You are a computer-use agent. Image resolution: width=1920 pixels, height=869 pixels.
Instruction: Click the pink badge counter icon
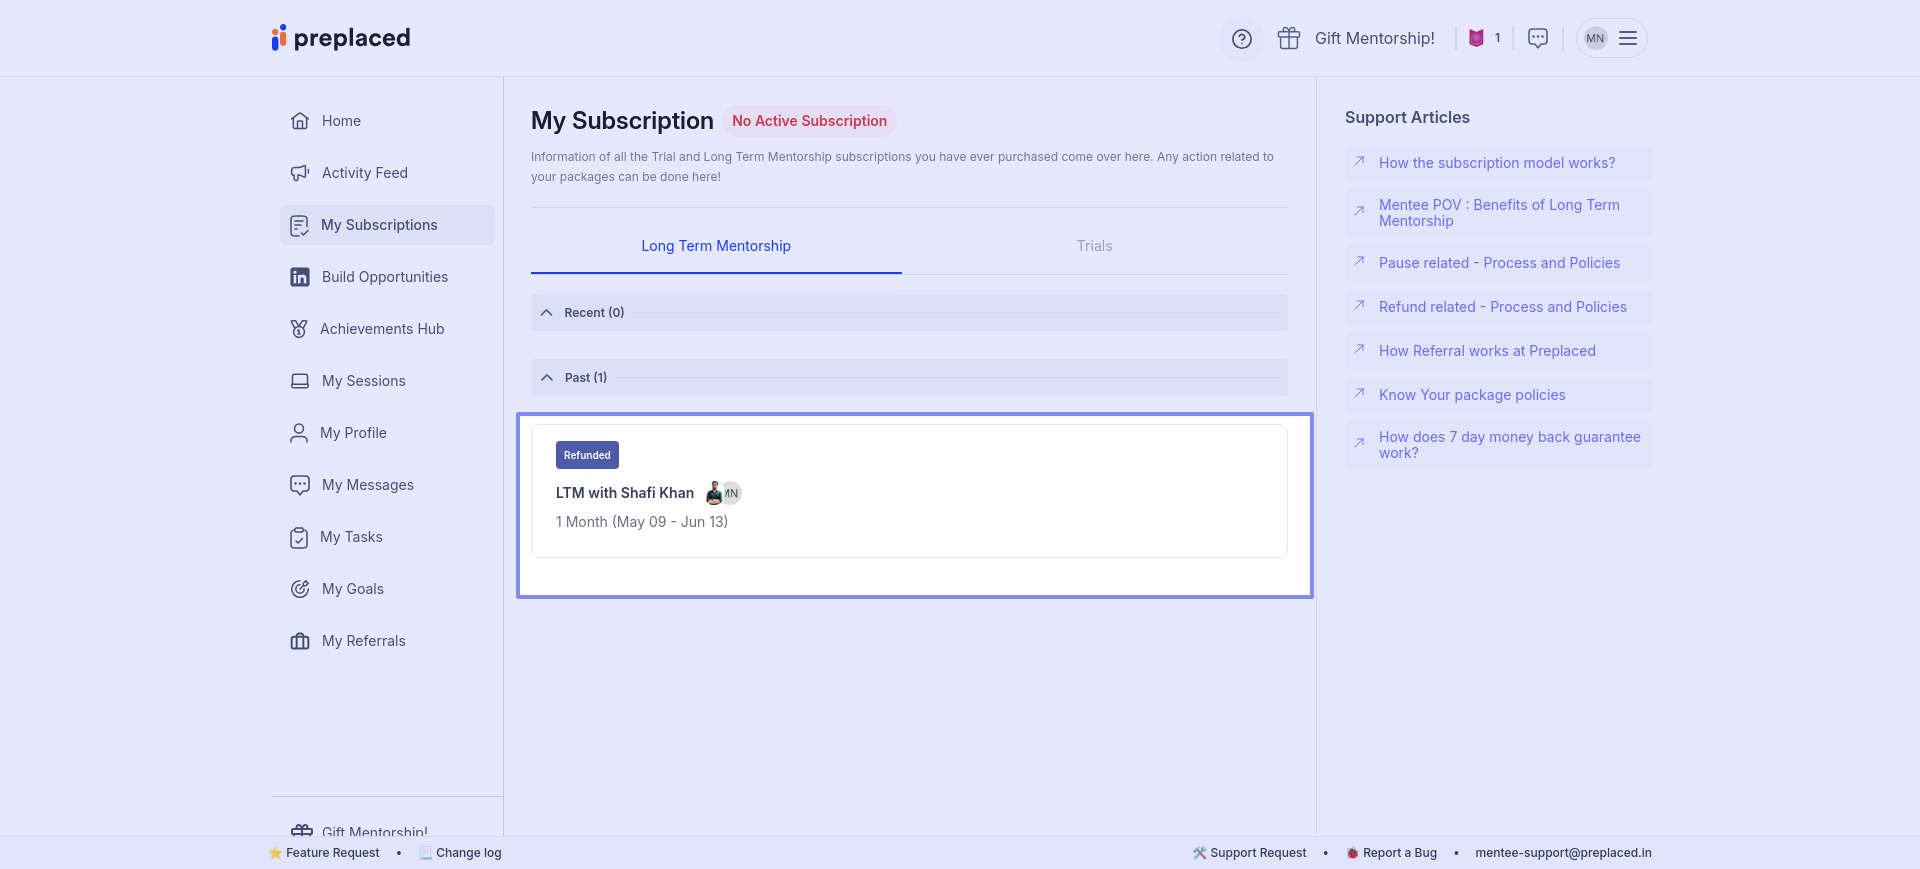1476,38
